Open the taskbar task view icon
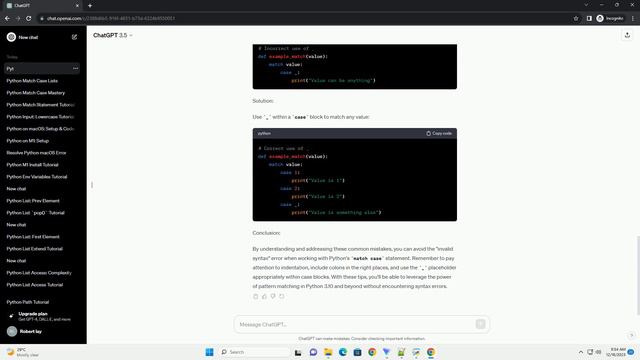Image resolution: width=640 pixels, height=360 pixels. (298, 352)
